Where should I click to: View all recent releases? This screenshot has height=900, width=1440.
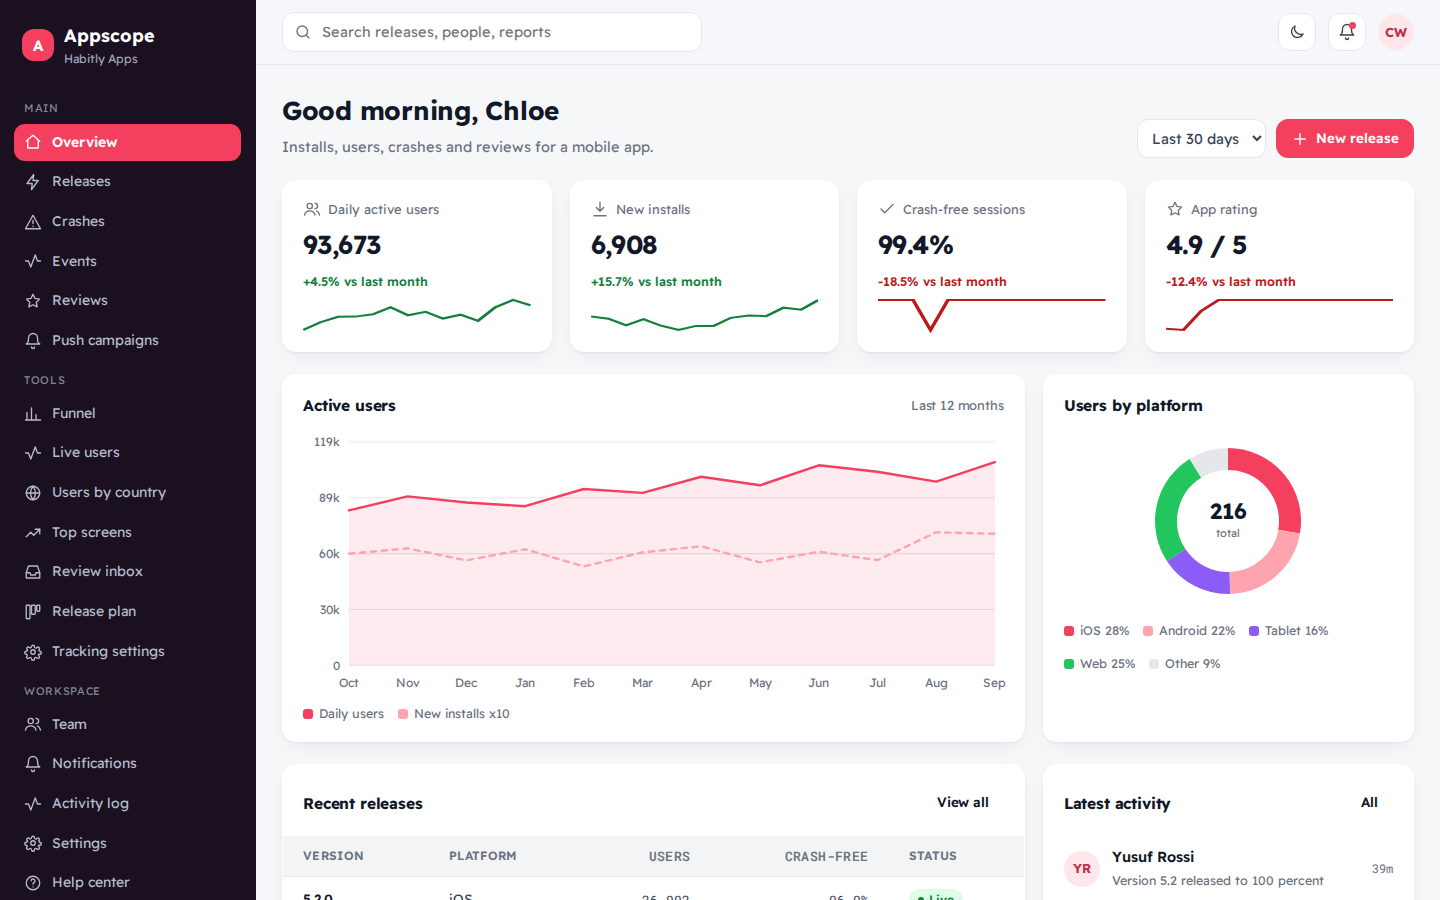tap(963, 803)
